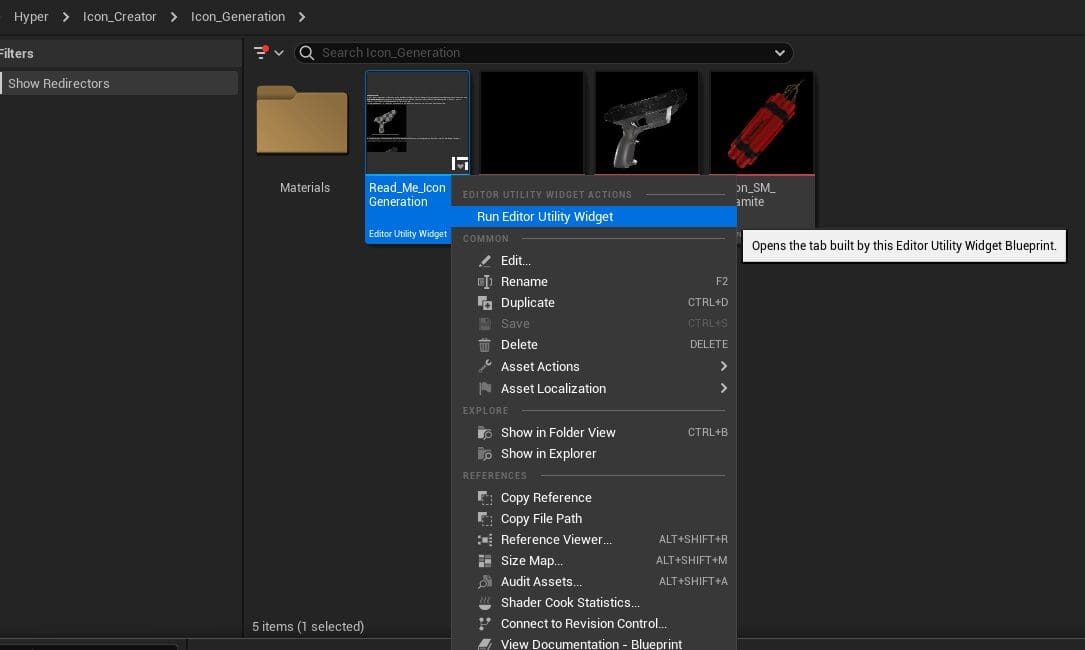Click the wrench icon for Asset Actions
Screen dimensions: 1085x650
click(x=485, y=367)
